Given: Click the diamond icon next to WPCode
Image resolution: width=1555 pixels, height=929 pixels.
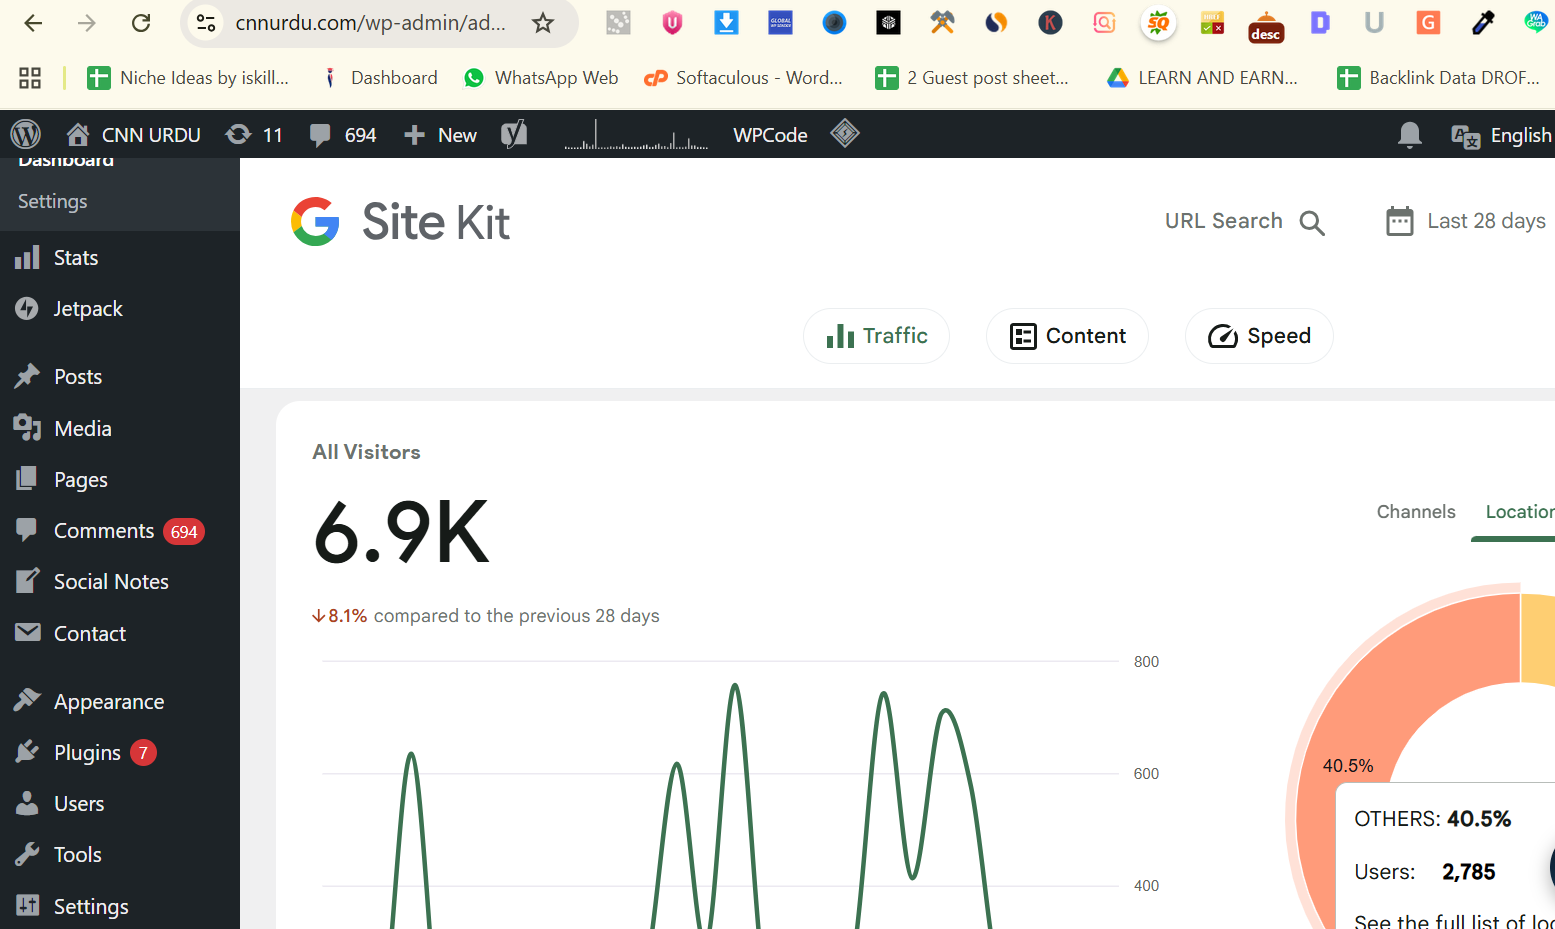Looking at the screenshot, I should (845, 134).
